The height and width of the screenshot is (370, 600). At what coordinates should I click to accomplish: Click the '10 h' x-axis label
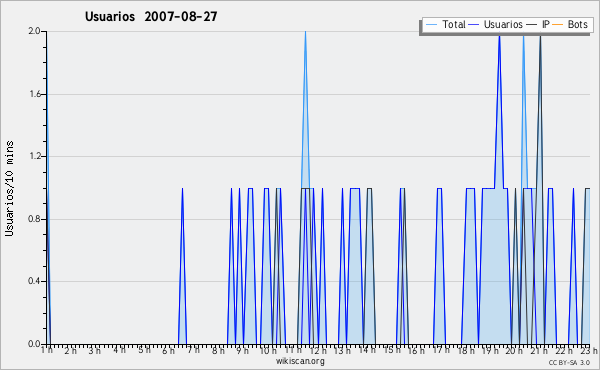268,350
